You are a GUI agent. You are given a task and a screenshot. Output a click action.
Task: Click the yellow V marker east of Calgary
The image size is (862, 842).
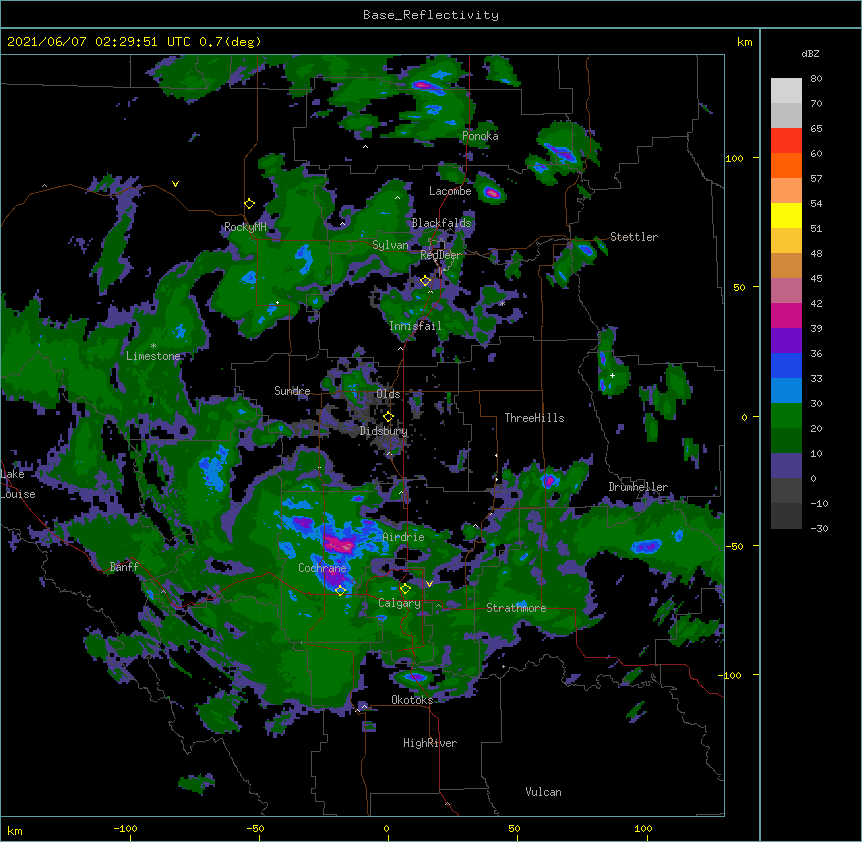click(x=429, y=584)
